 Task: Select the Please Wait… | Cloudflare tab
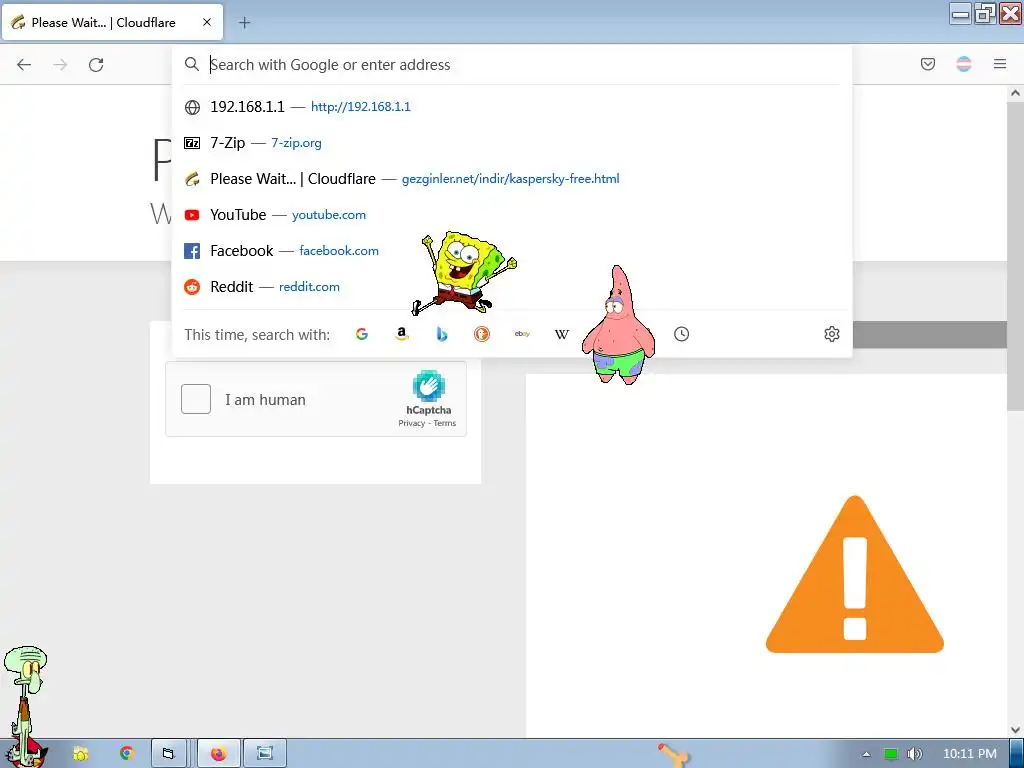coord(112,22)
